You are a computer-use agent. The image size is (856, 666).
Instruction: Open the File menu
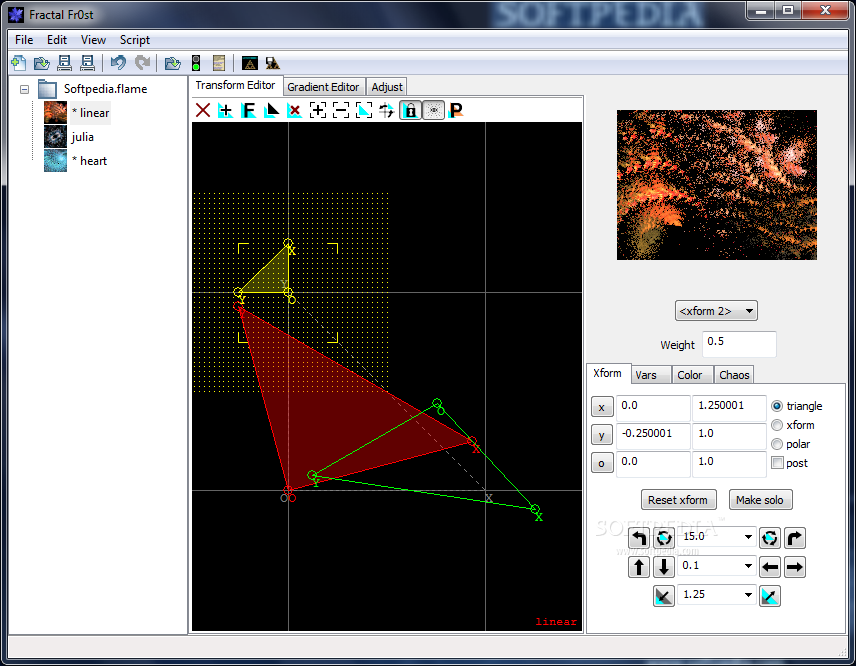pos(24,40)
